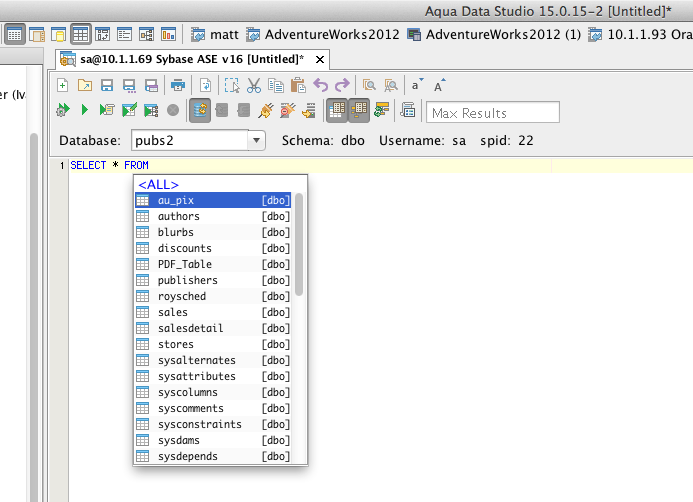The height and width of the screenshot is (502, 693).
Task: Click the Commit transaction icon
Action: (x=222, y=110)
